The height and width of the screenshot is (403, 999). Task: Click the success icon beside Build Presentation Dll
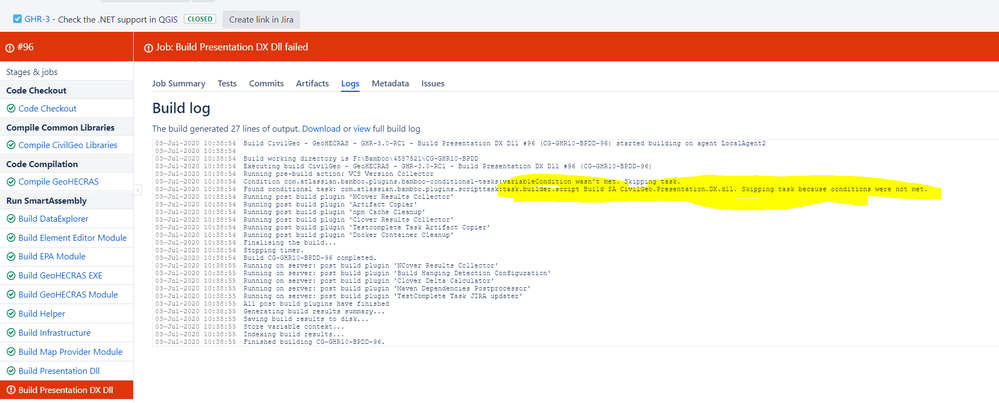pos(11,371)
